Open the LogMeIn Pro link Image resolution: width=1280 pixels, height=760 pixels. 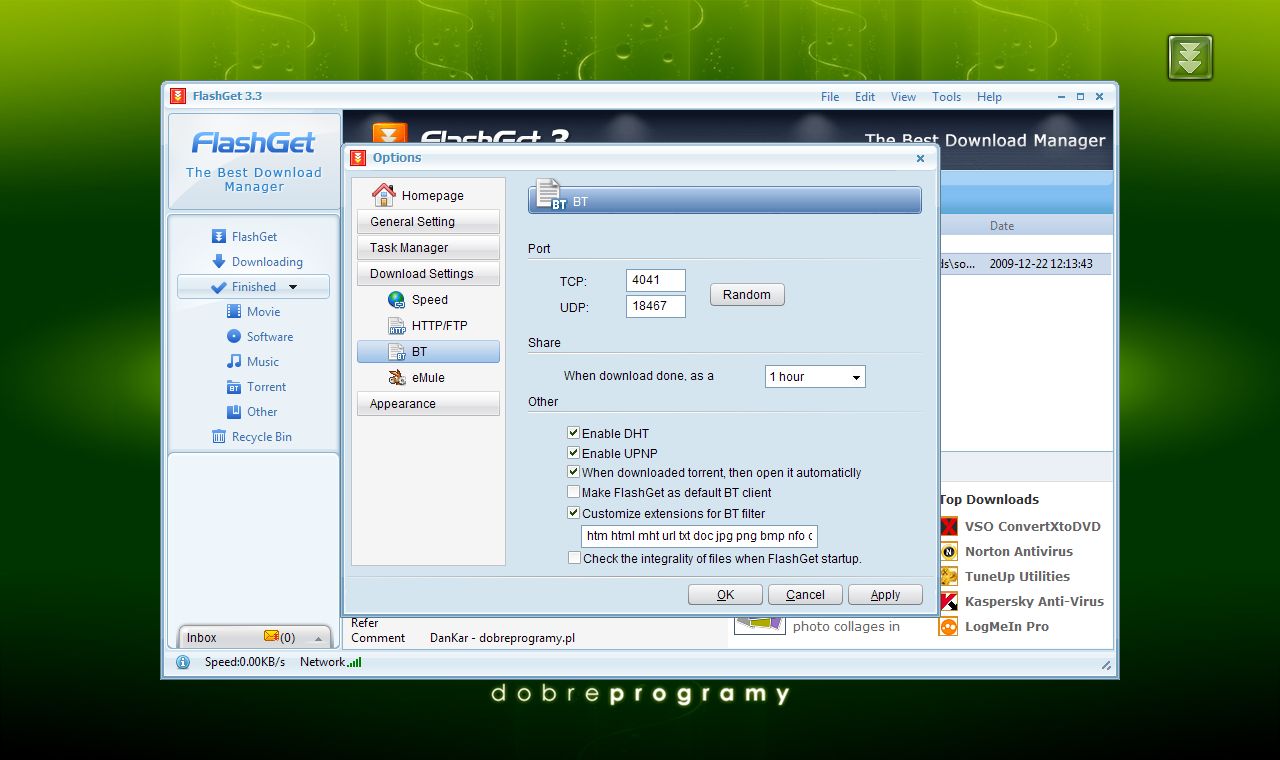point(1006,627)
